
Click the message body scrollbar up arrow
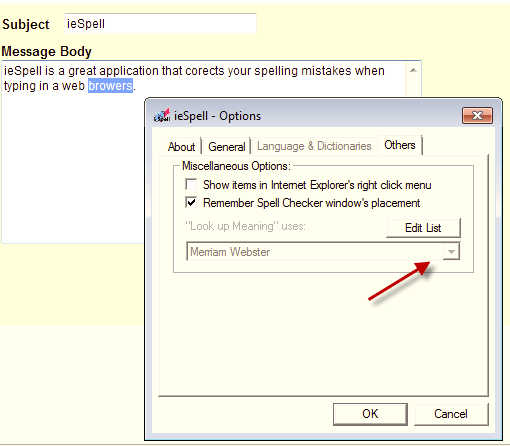point(413,70)
